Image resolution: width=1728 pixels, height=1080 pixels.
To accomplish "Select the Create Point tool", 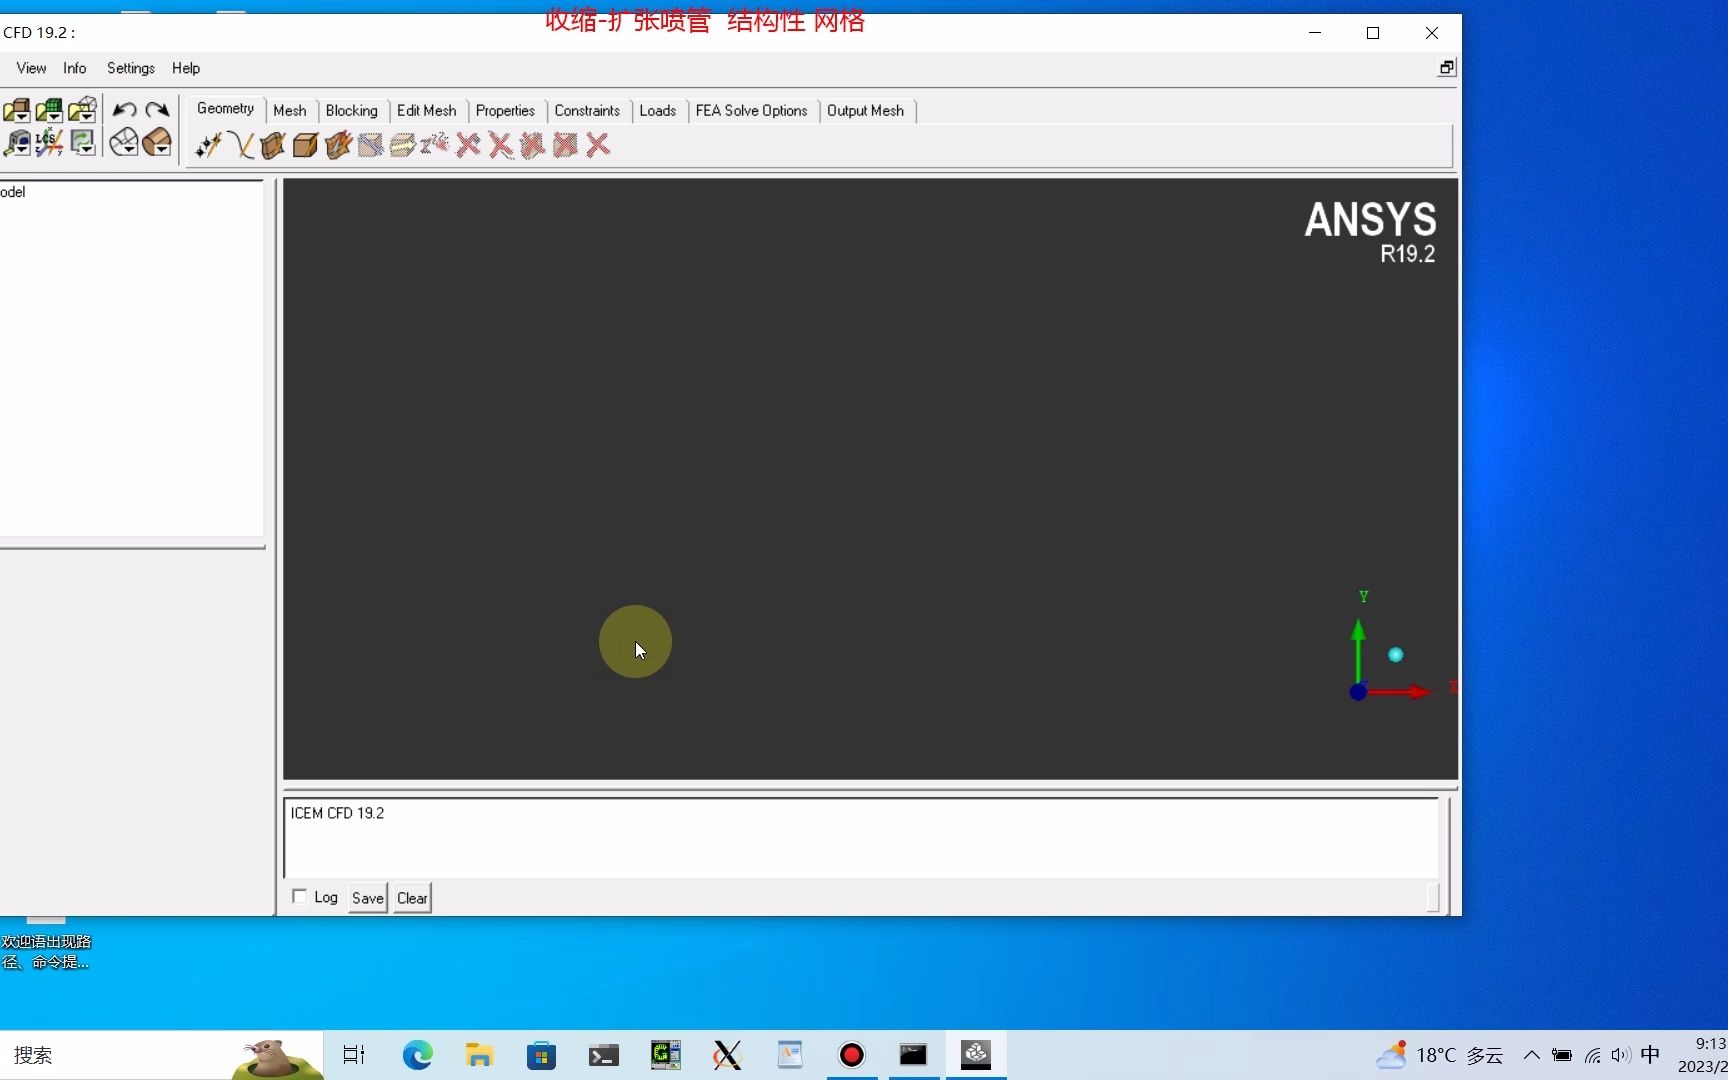I will (208, 146).
